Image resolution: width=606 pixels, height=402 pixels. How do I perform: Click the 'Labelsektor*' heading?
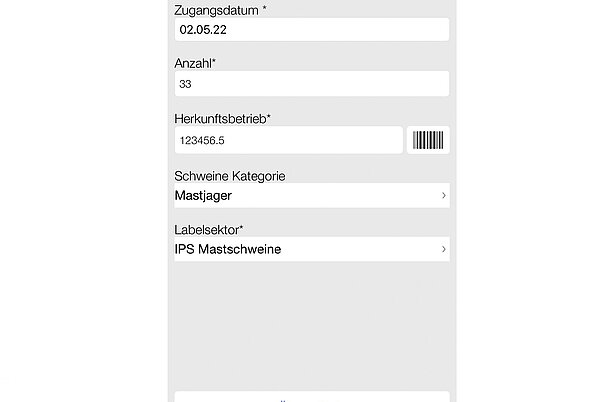tap(208, 229)
